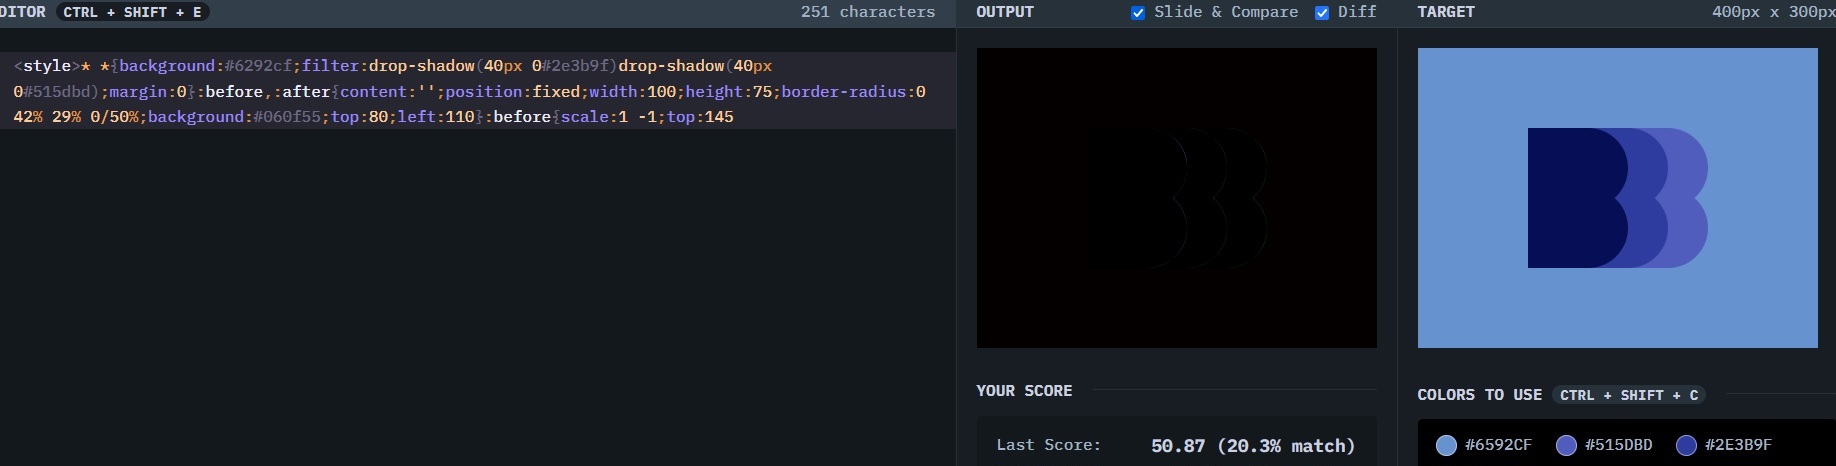Click 'scale:1 -1' in the code
The width and height of the screenshot is (1836, 466).
[608, 117]
